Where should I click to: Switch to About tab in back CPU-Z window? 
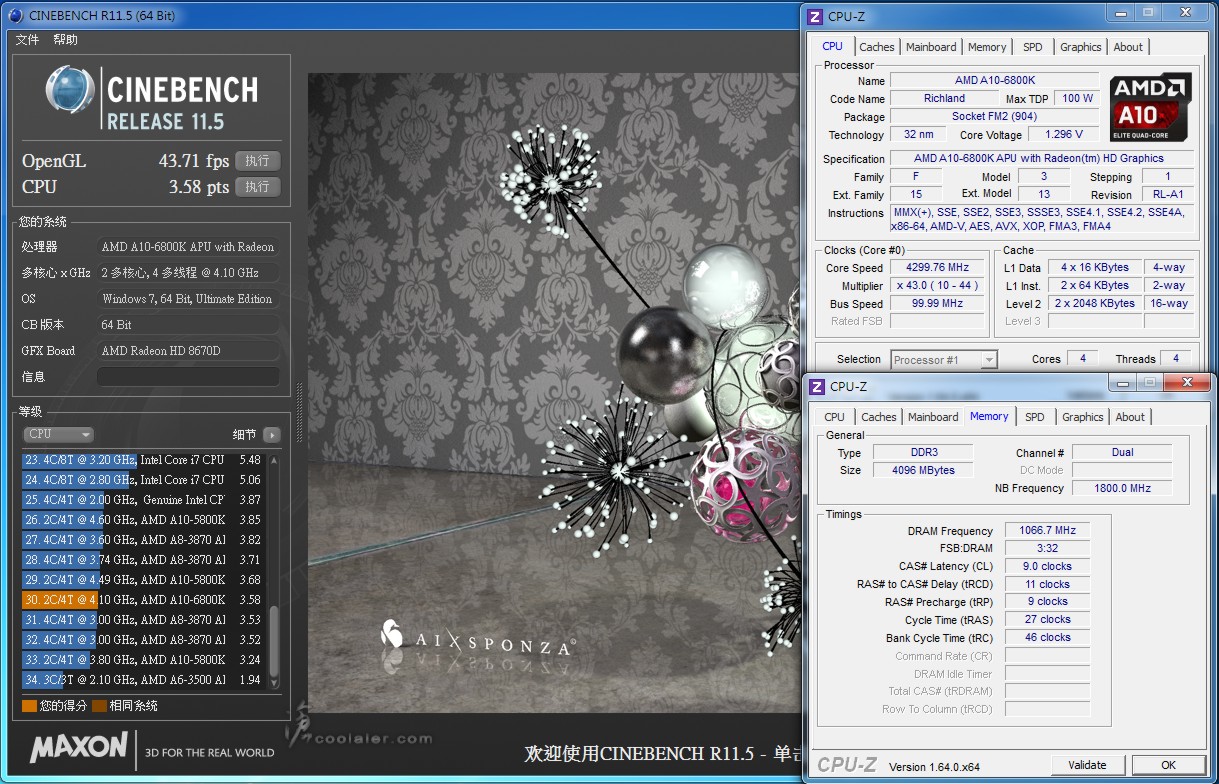[x=1128, y=47]
